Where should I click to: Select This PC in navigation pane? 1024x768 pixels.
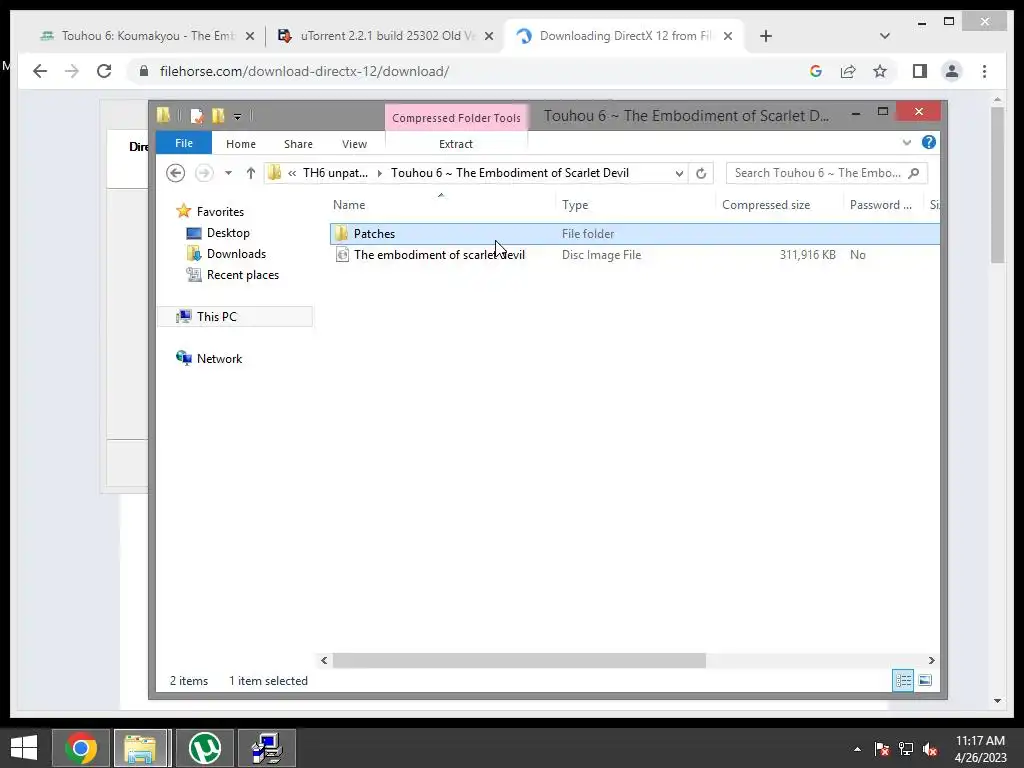[217, 317]
